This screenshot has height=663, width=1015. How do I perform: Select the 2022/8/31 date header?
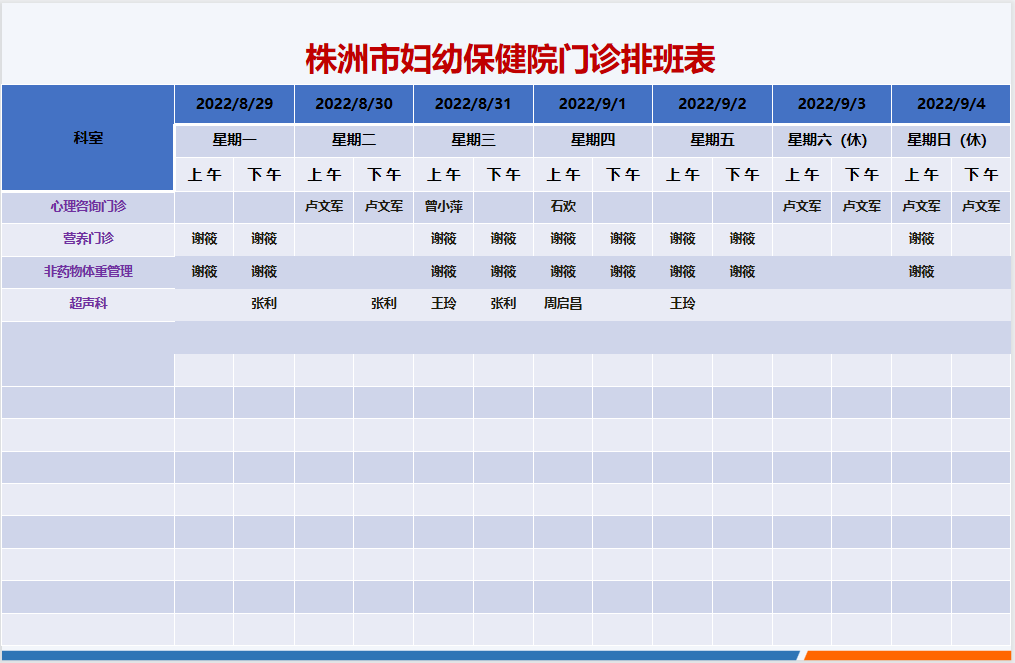click(x=473, y=104)
